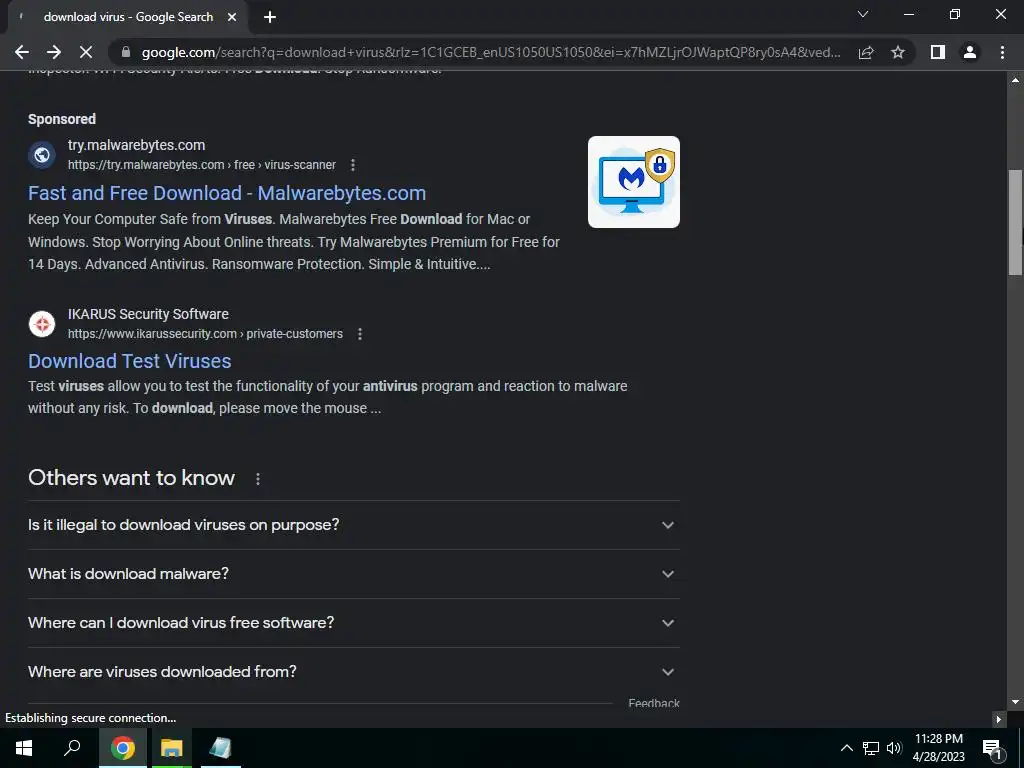The image size is (1024, 768).
Task: Select the download virus - Google Search tab
Action: (128, 17)
